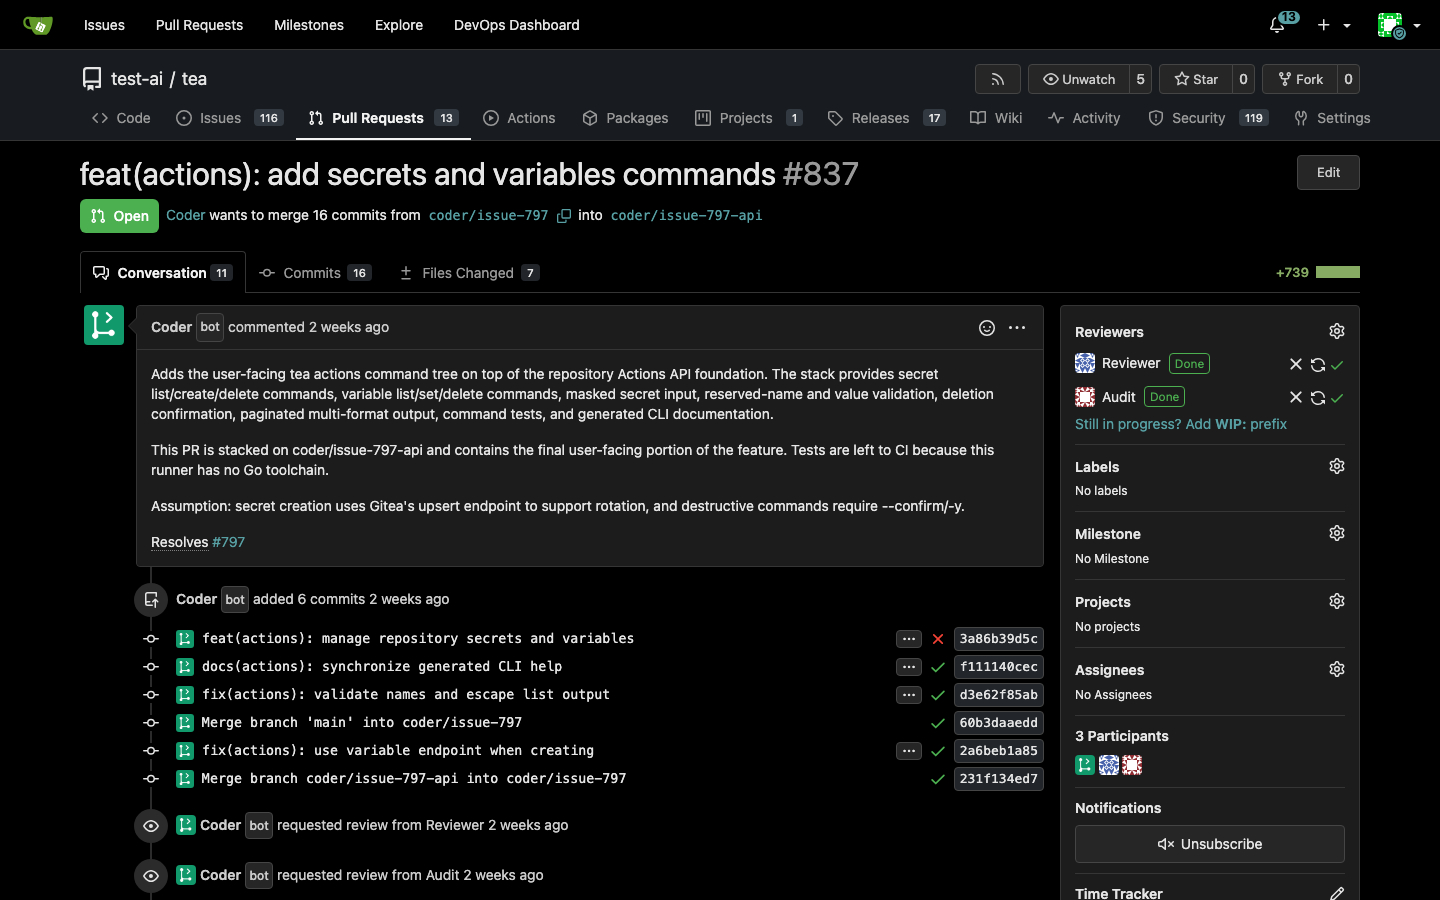Open the test-ai owner link
Screen dimensions: 1440x900
[137, 79]
